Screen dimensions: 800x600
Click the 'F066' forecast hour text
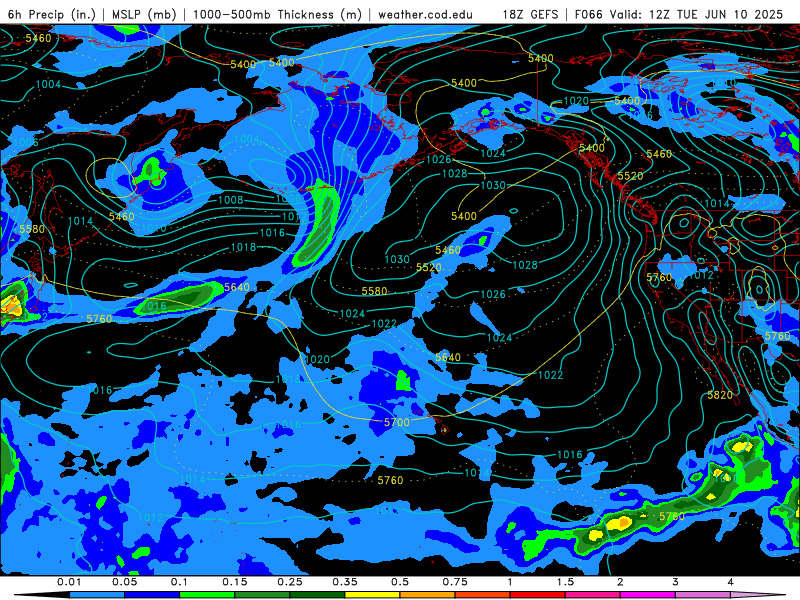[589, 14]
